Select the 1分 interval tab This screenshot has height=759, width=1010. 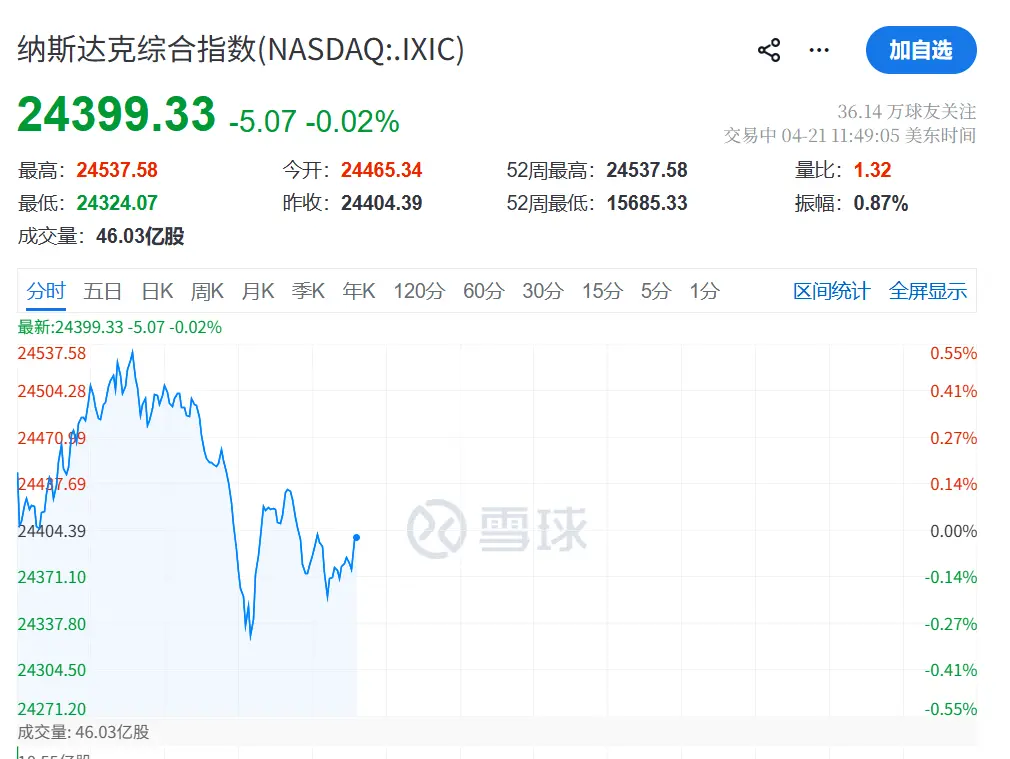pyautogui.click(x=704, y=291)
